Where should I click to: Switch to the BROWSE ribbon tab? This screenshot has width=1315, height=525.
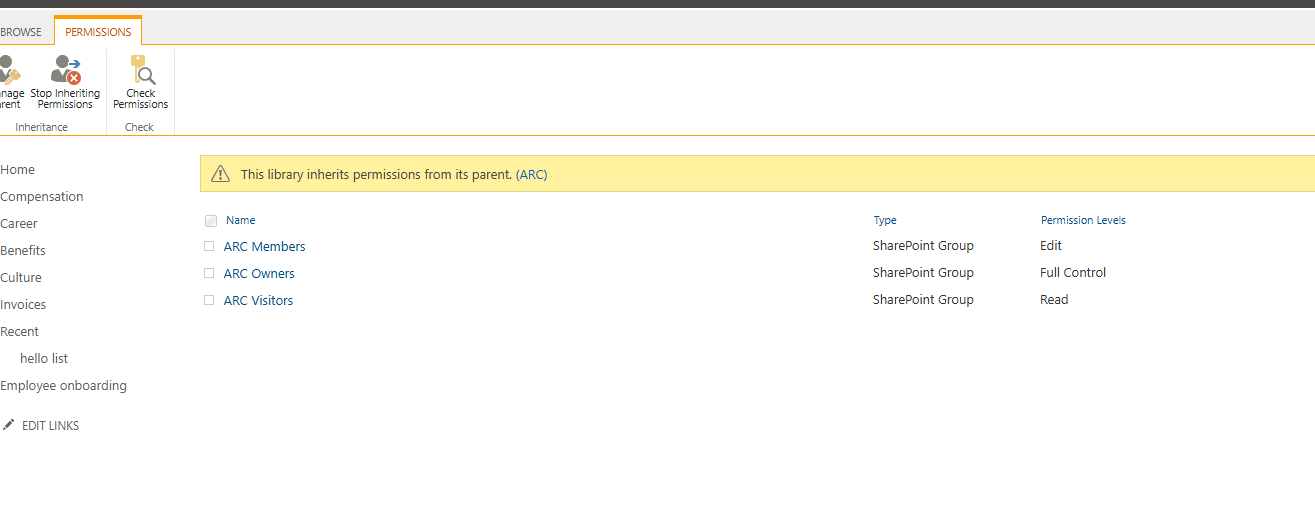(21, 32)
